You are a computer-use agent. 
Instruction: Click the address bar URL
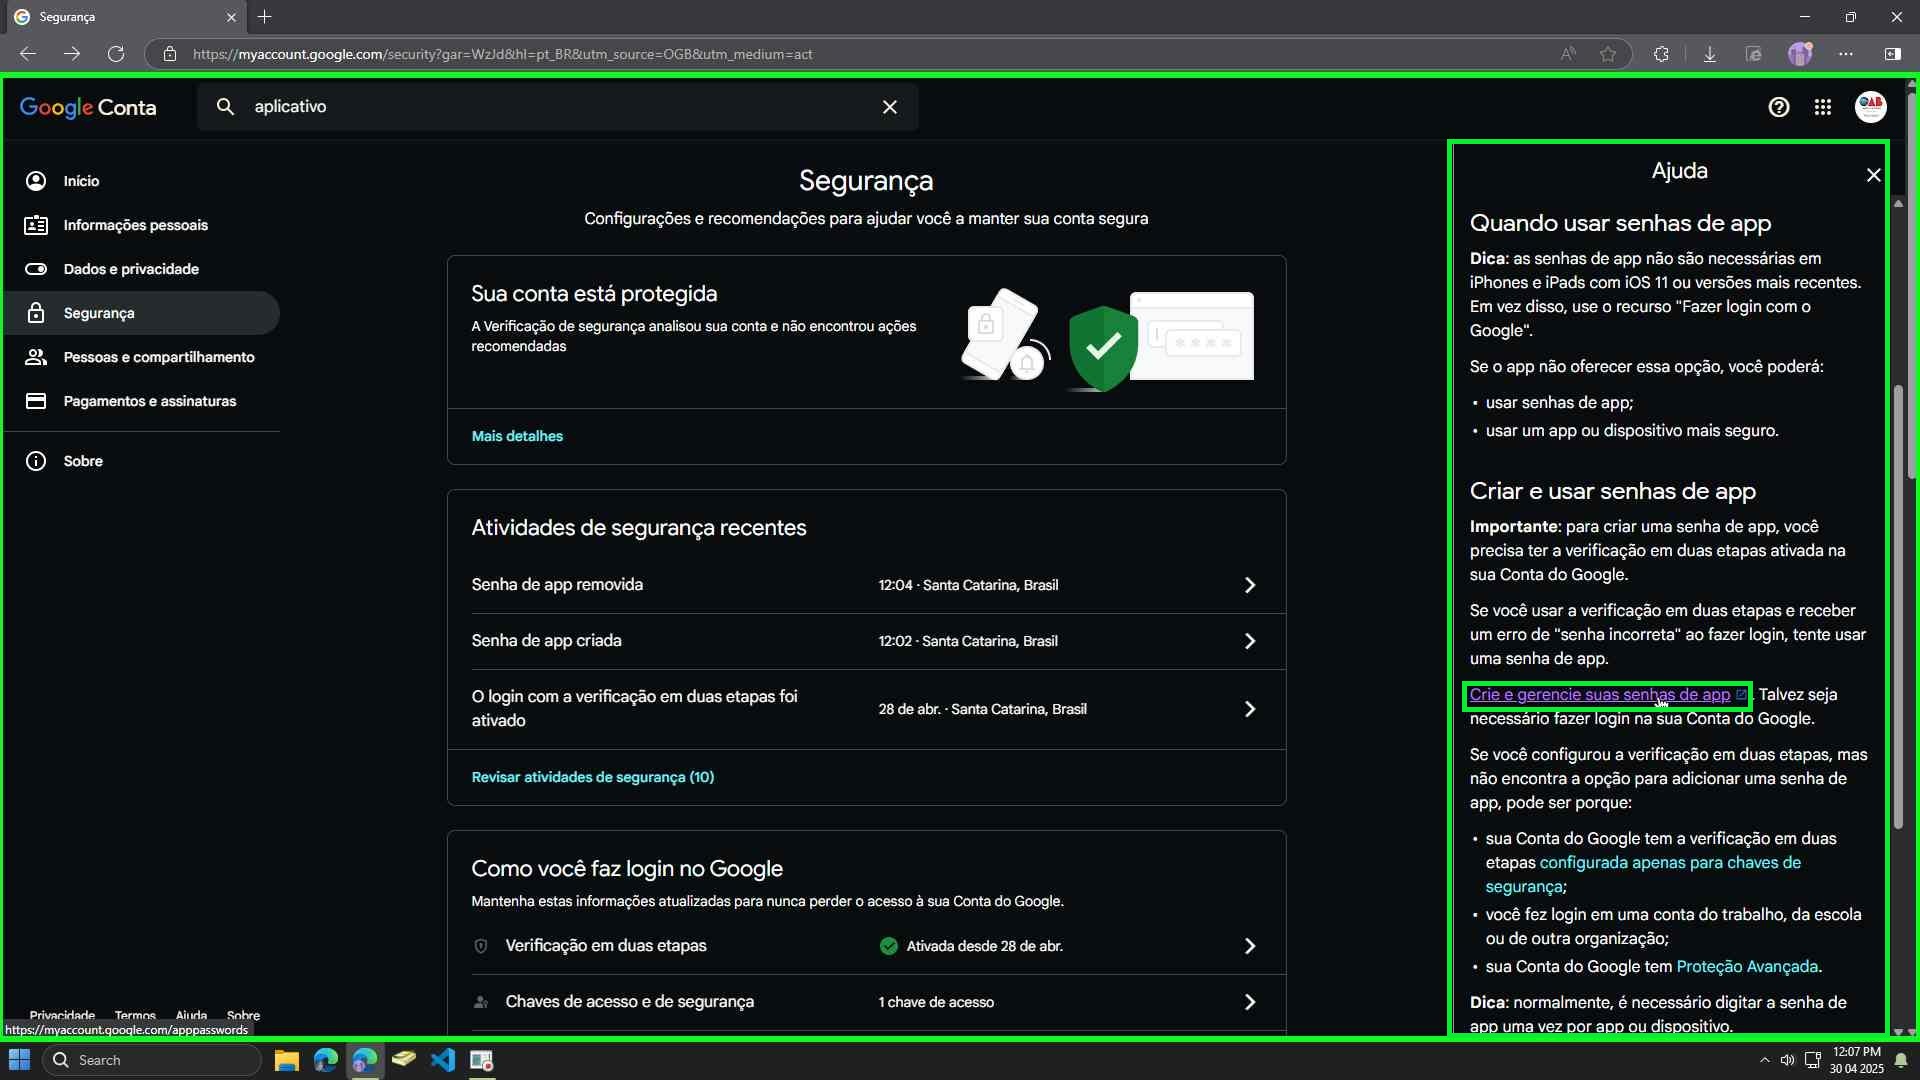pyautogui.click(x=502, y=54)
